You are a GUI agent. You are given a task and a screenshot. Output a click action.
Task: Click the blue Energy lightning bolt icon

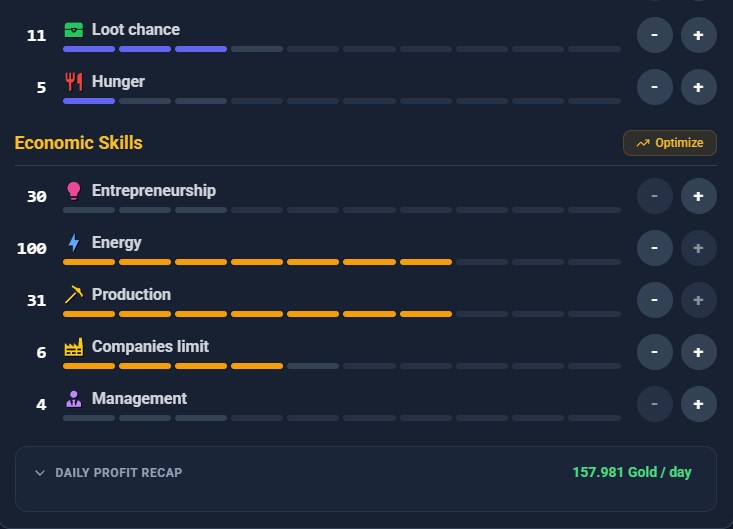[74, 243]
